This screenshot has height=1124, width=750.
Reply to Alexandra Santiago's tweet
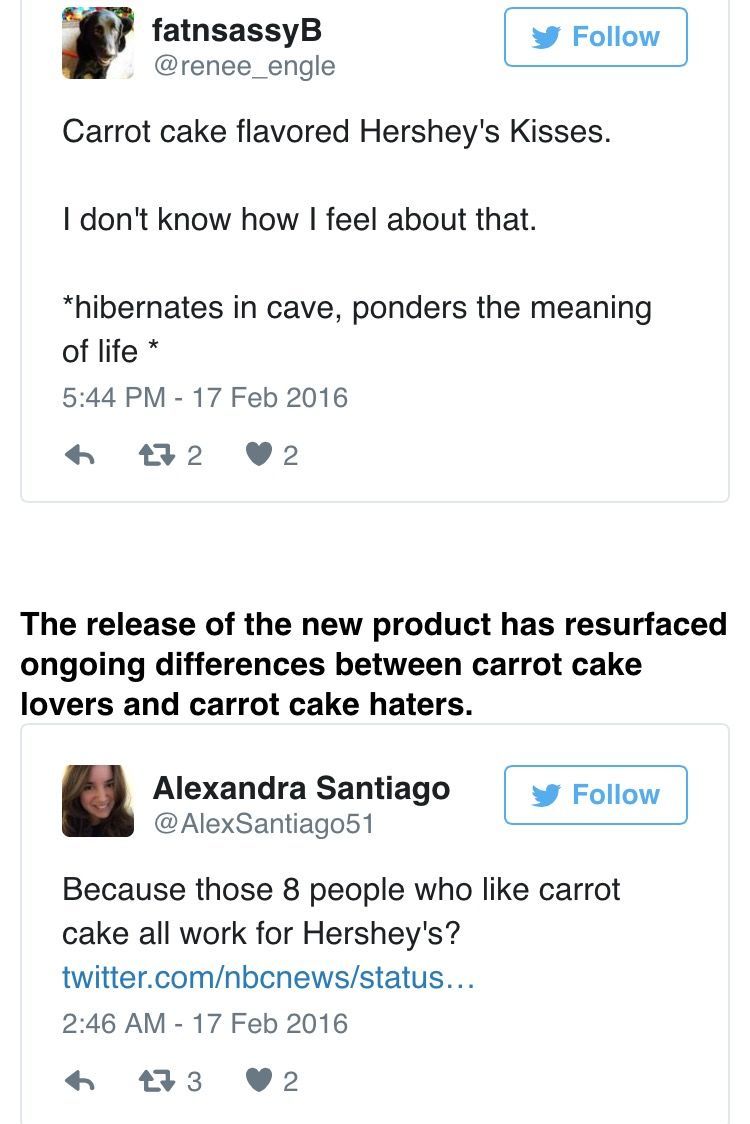[79, 1081]
